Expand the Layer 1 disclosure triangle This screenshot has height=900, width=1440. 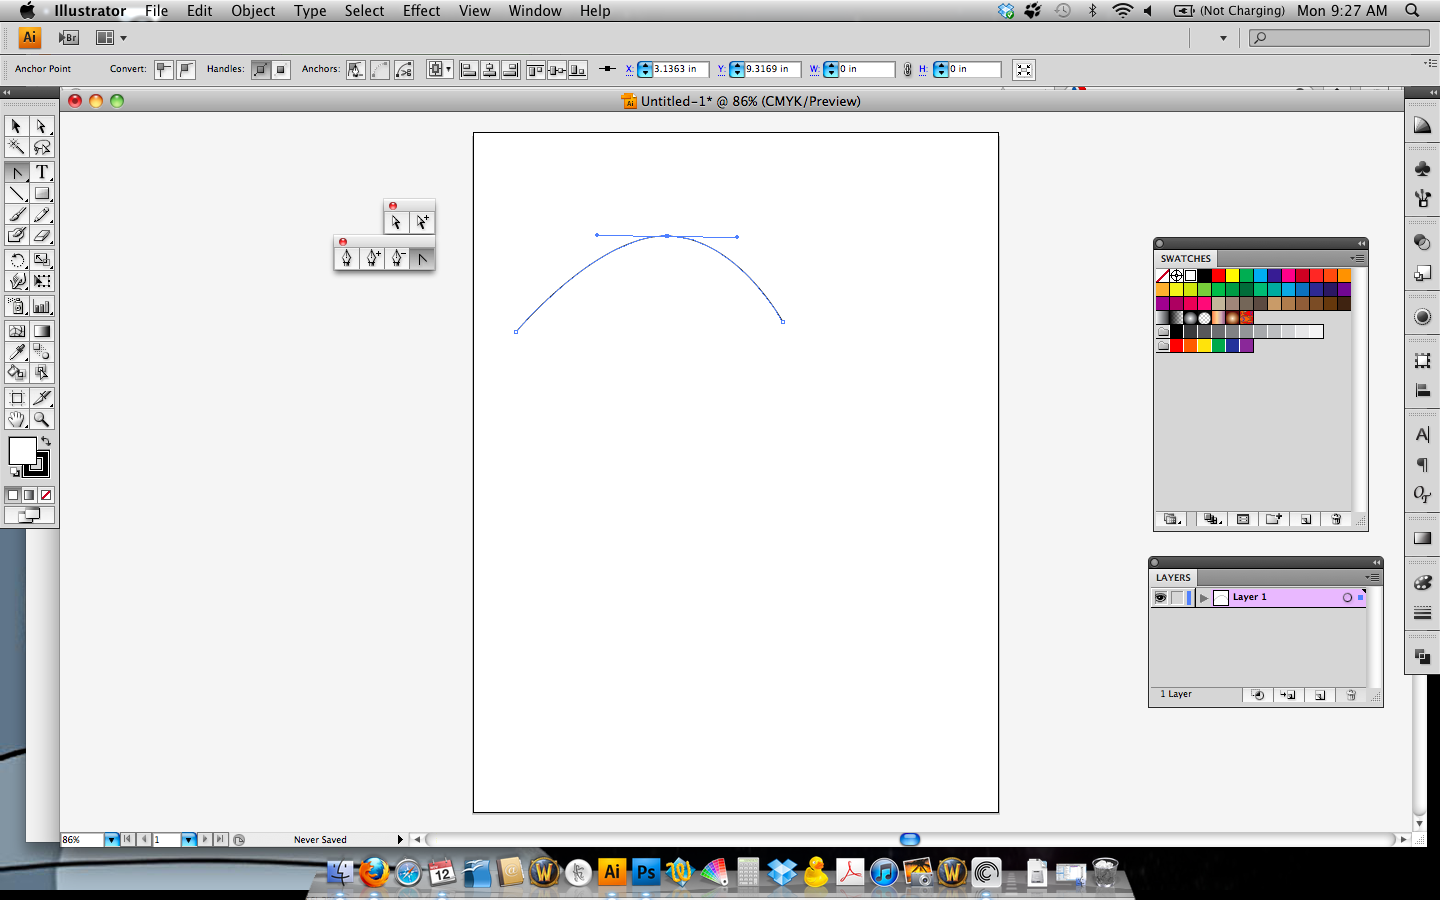click(x=1204, y=597)
